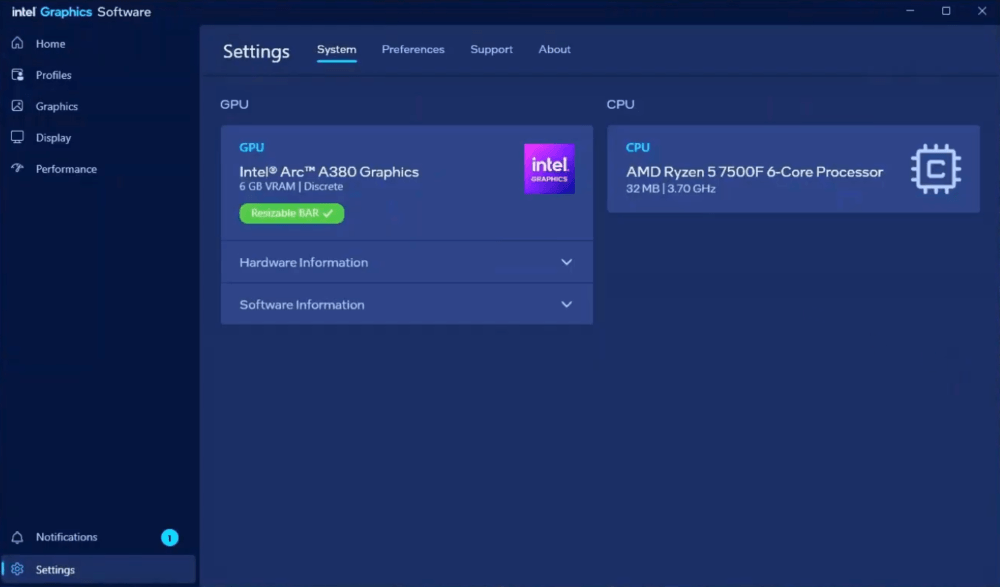Click the AMD Ryzen 5 7500F processor name
The image size is (1000, 587).
click(754, 172)
